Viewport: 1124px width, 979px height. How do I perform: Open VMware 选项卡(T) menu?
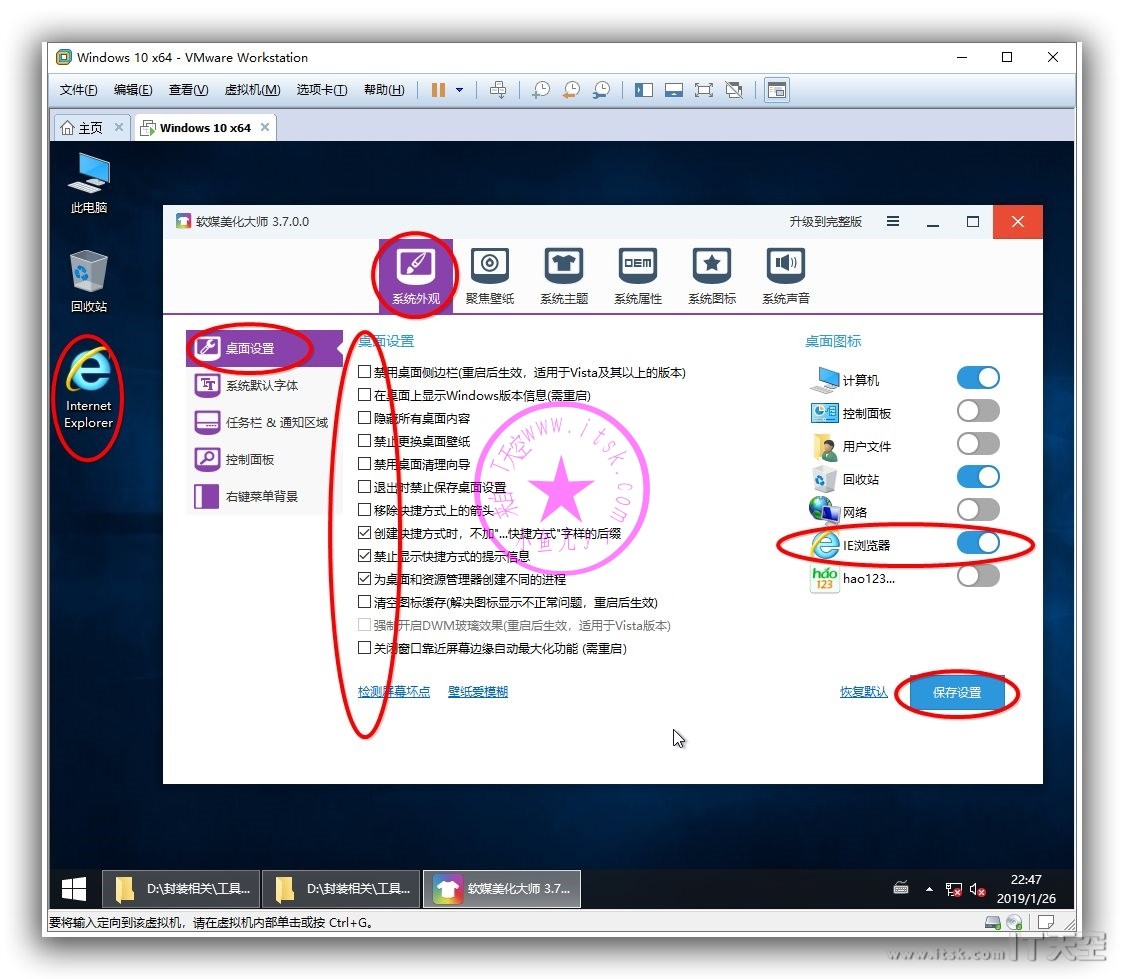click(322, 90)
